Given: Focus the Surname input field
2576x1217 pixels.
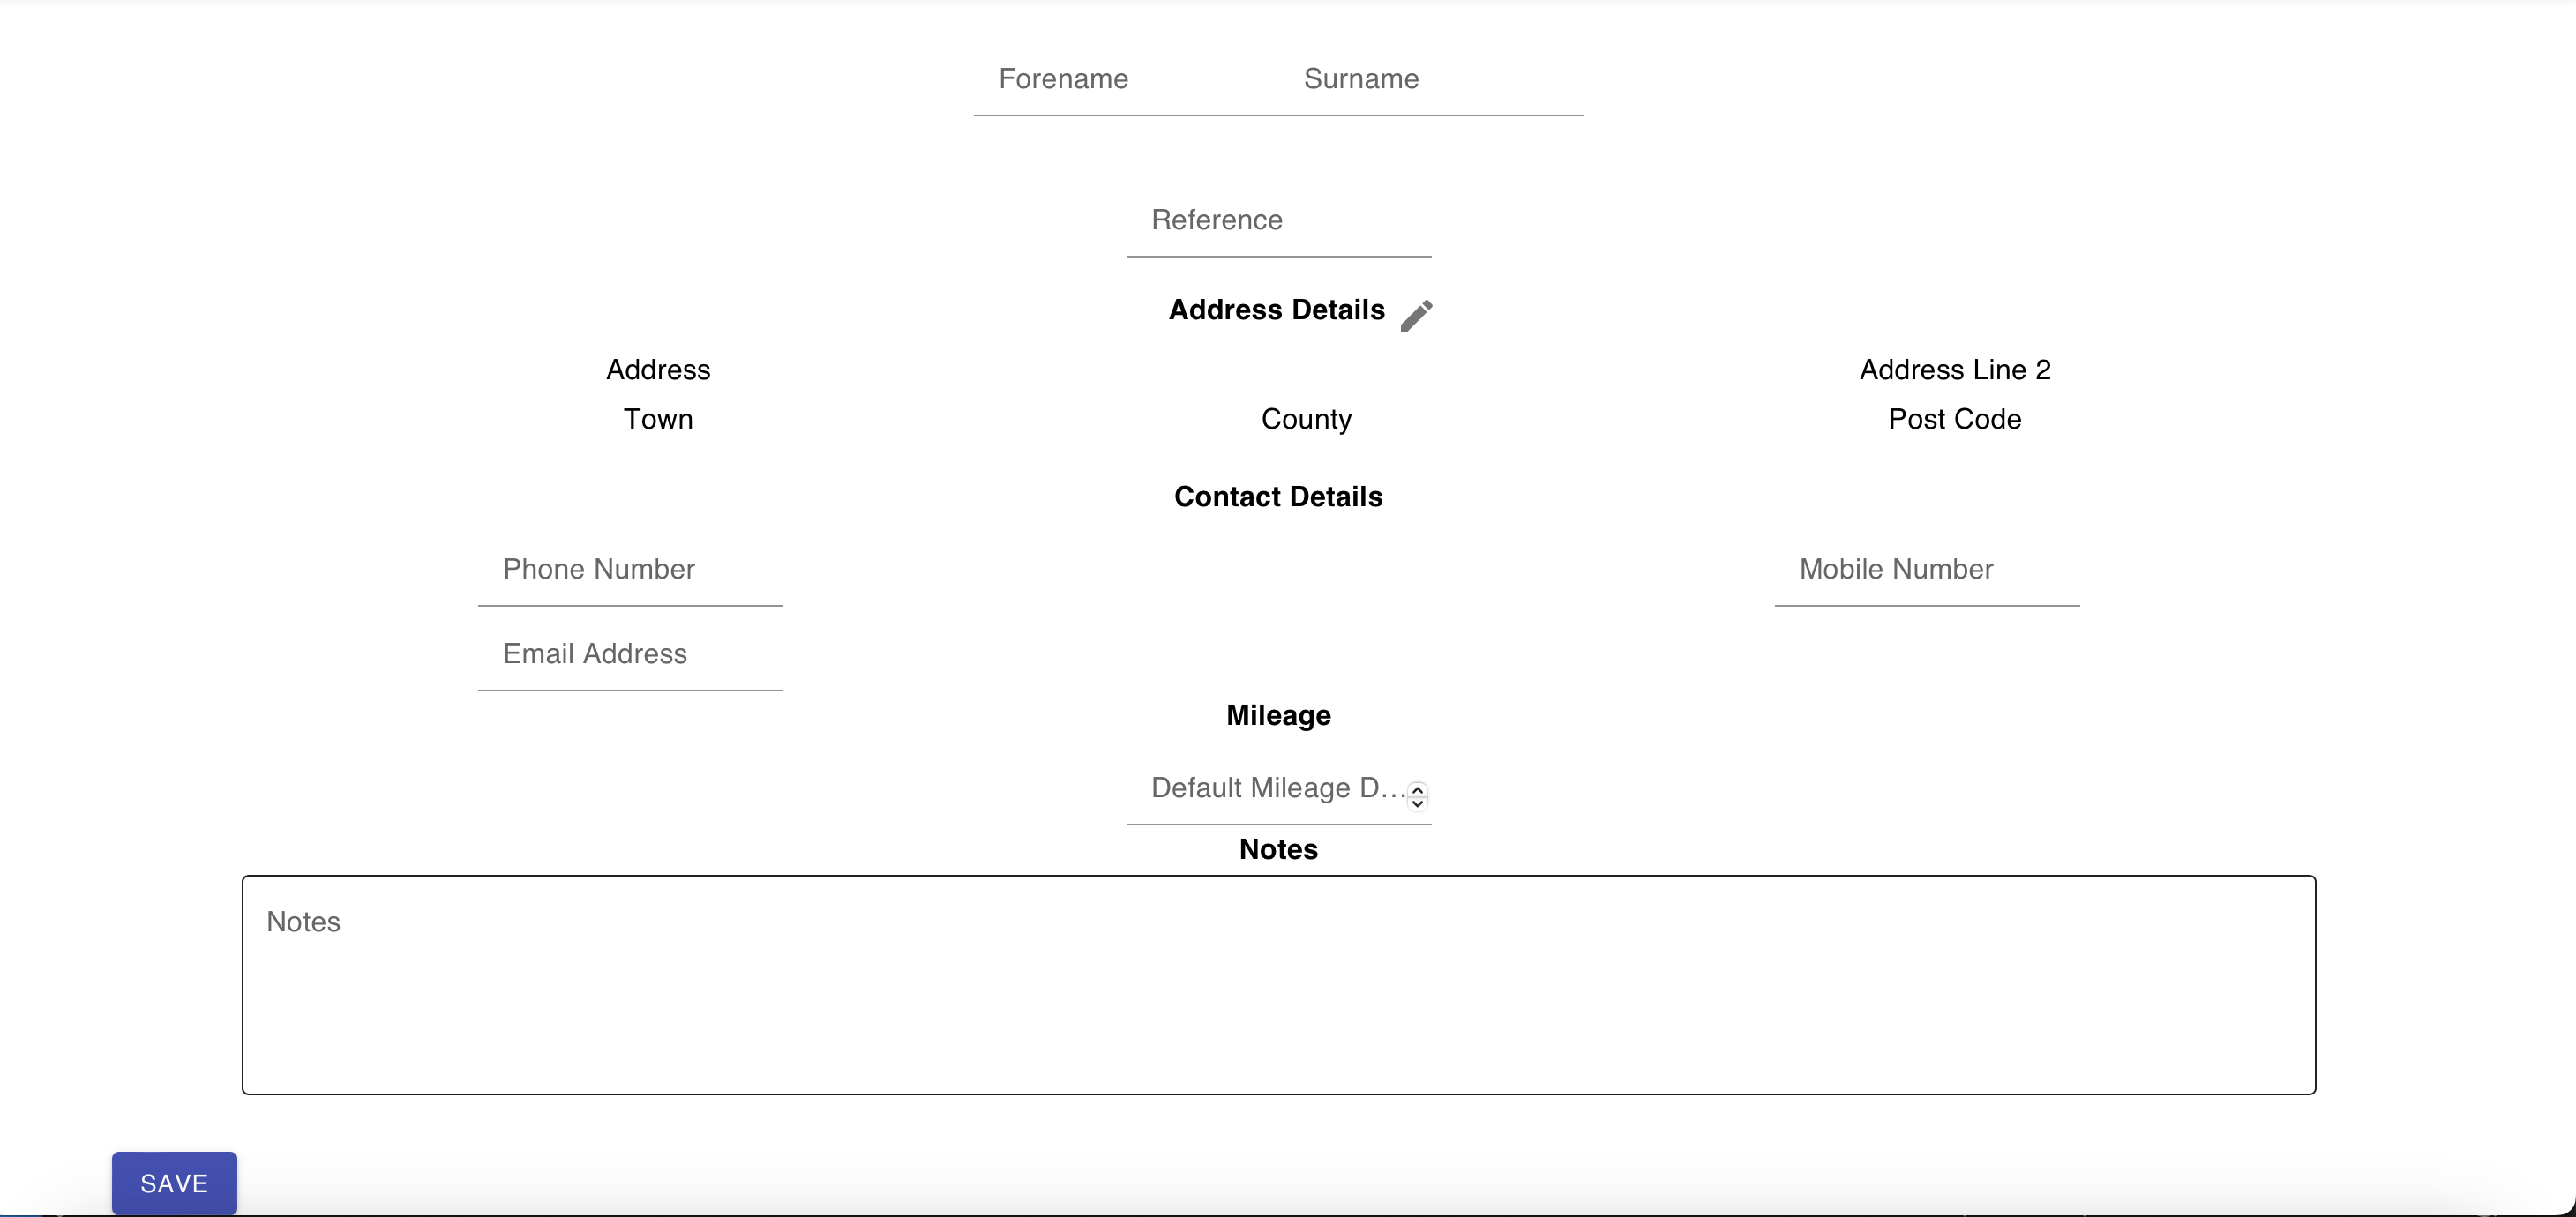Looking at the screenshot, I should pyautogui.click(x=1431, y=79).
